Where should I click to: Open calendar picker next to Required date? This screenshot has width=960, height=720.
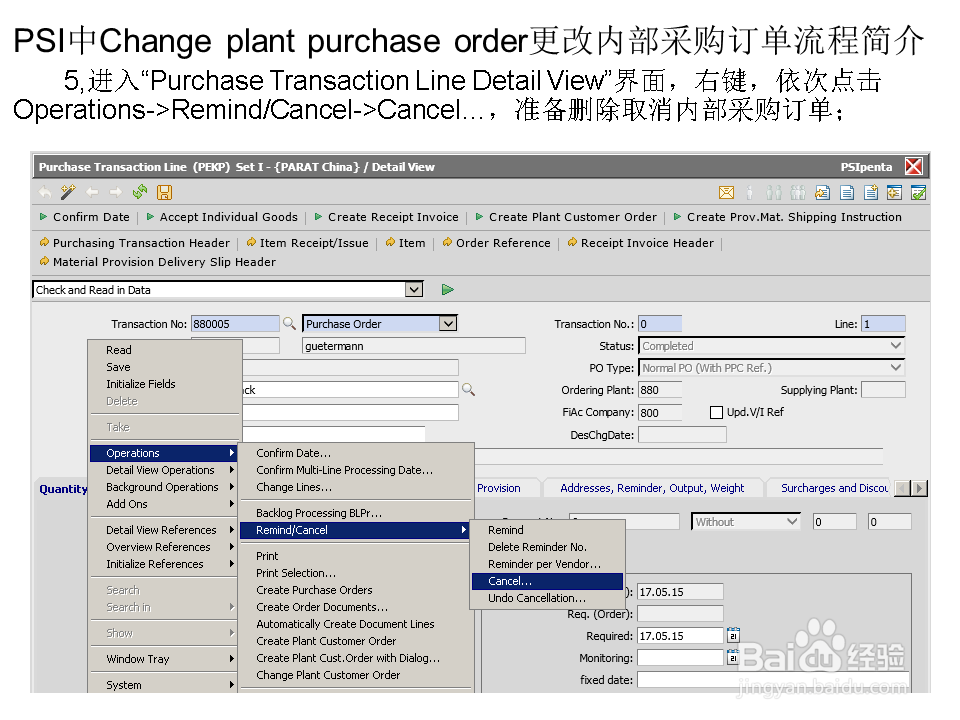click(x=734, y=635)
